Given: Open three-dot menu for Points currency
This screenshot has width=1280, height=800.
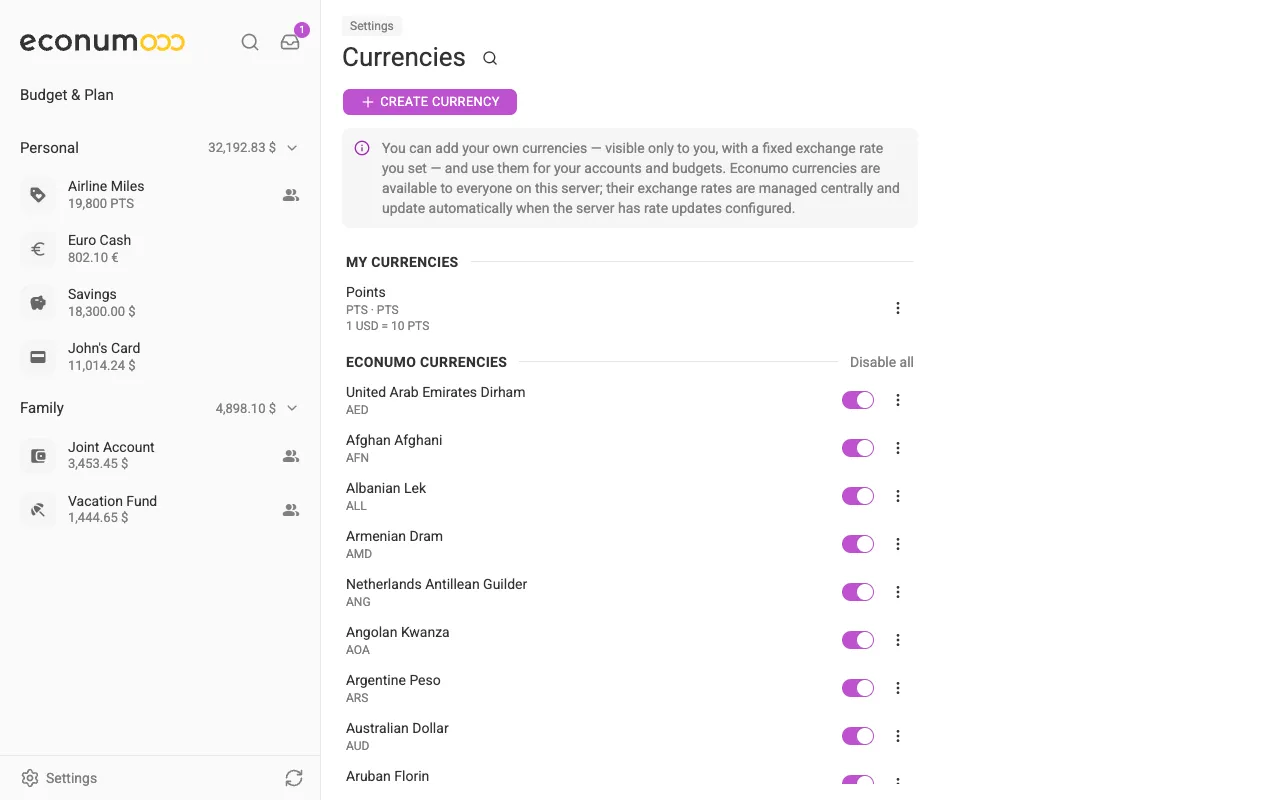Looking at the screenshot, I should click(898, 308).
